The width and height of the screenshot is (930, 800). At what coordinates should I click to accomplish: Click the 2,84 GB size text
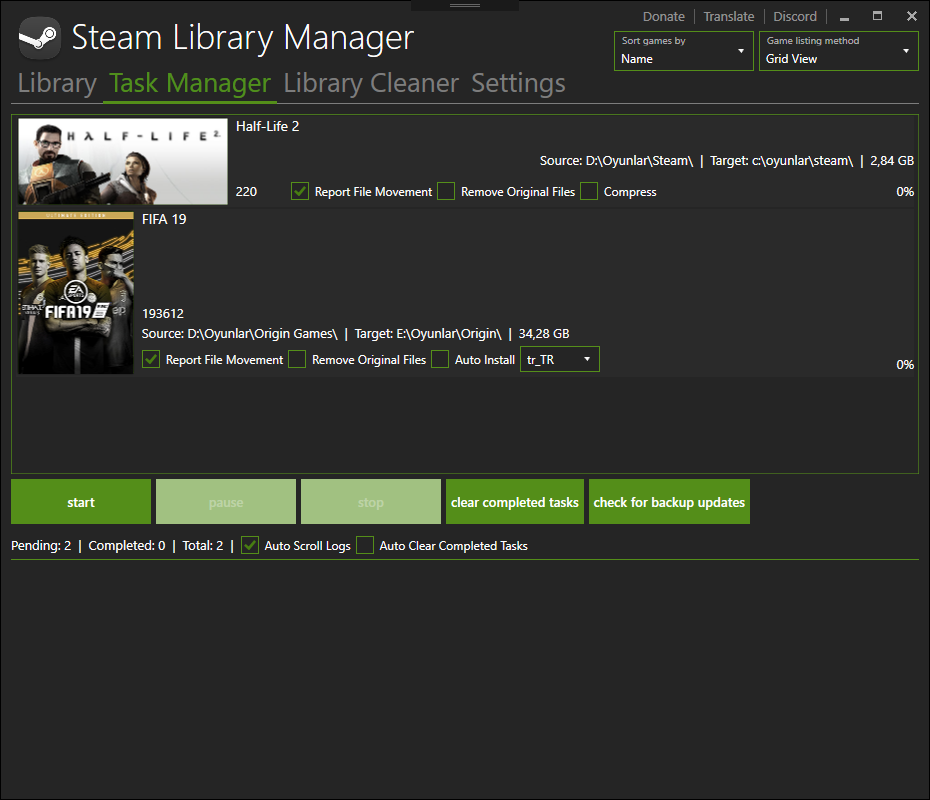892,161
